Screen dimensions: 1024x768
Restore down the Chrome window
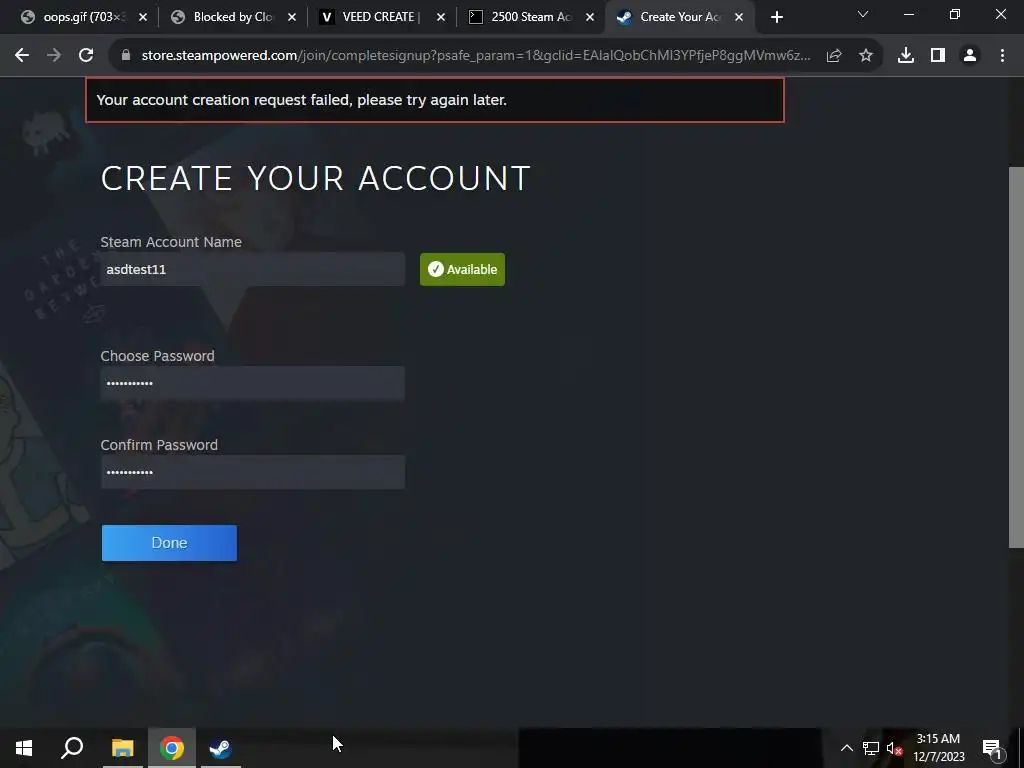click(955, 14)
